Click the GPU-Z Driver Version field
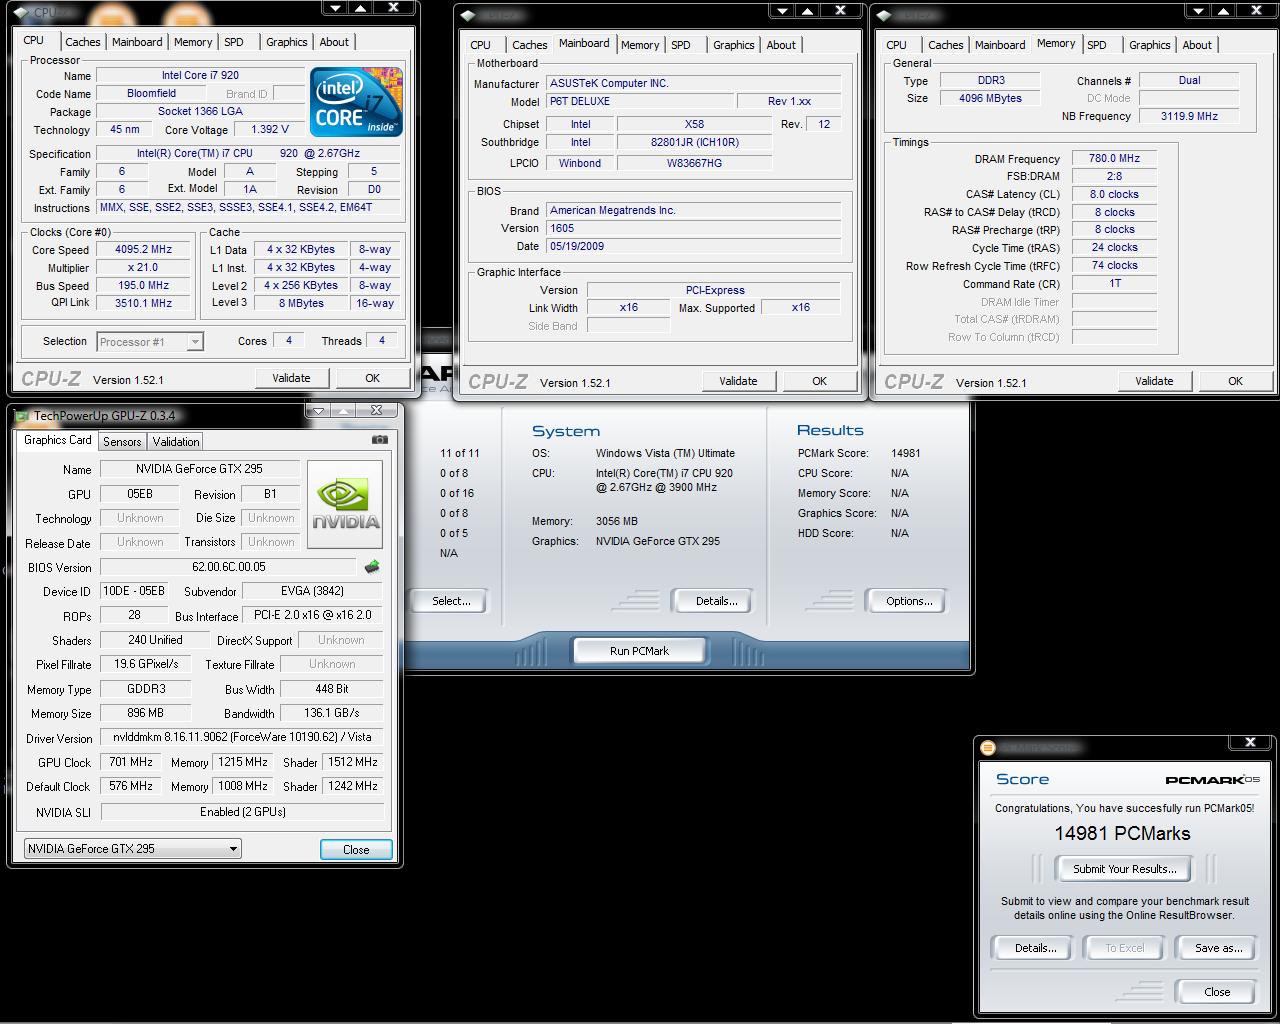This screenshot has width=1280, height=1024. 242,737
